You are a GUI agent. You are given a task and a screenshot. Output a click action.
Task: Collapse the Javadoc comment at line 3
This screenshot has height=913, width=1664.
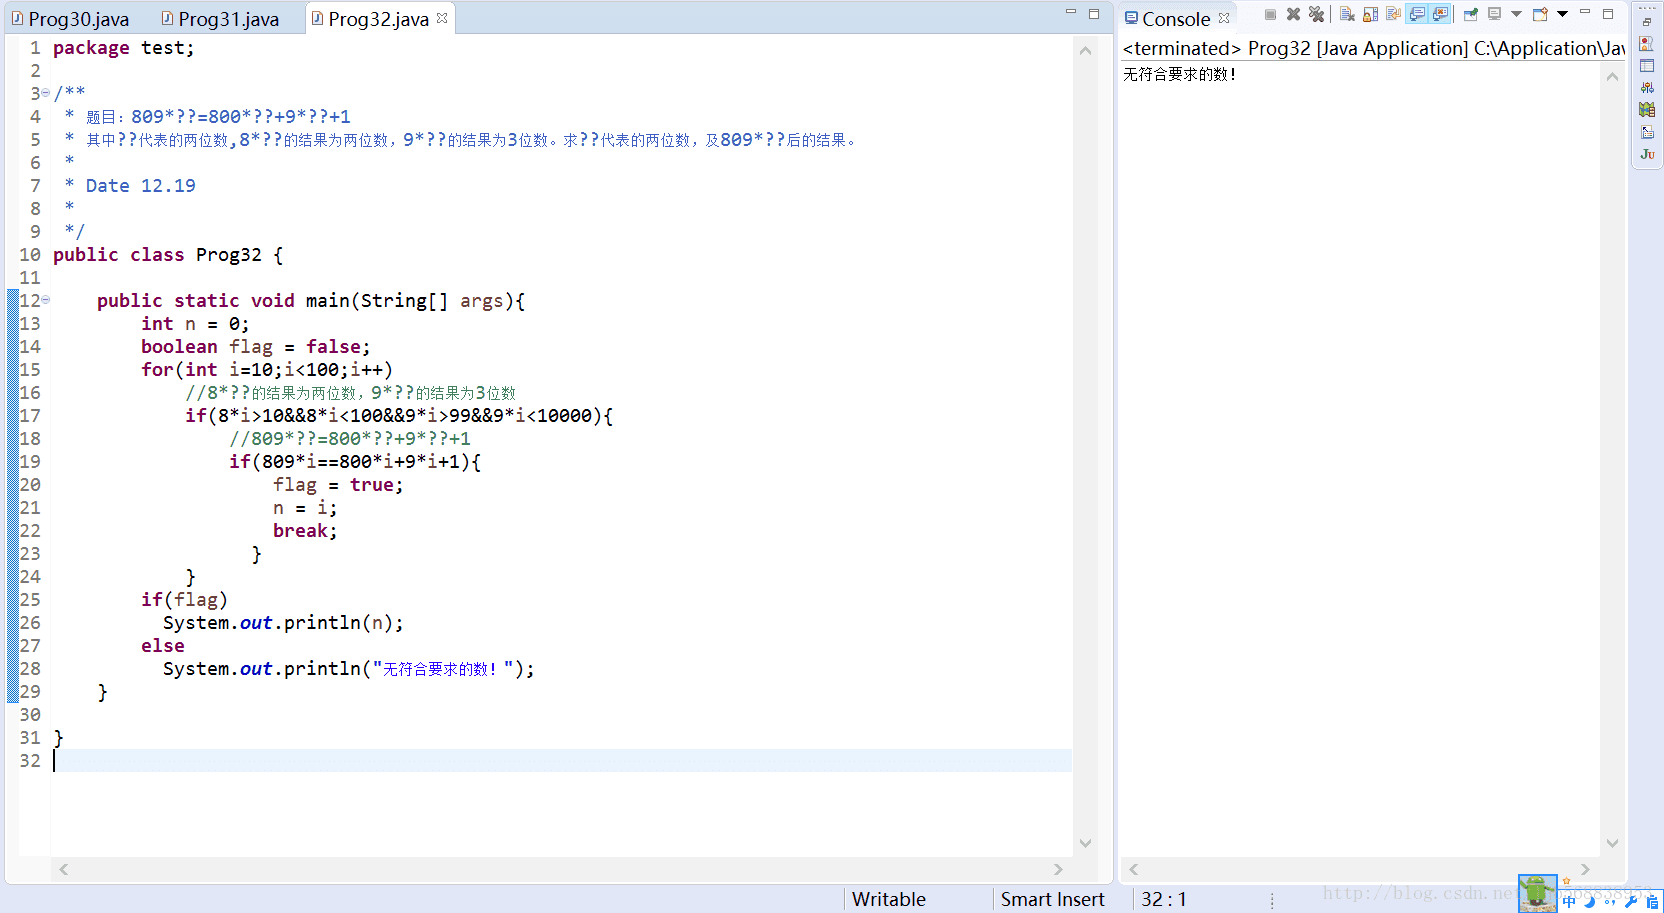point(46,93)
